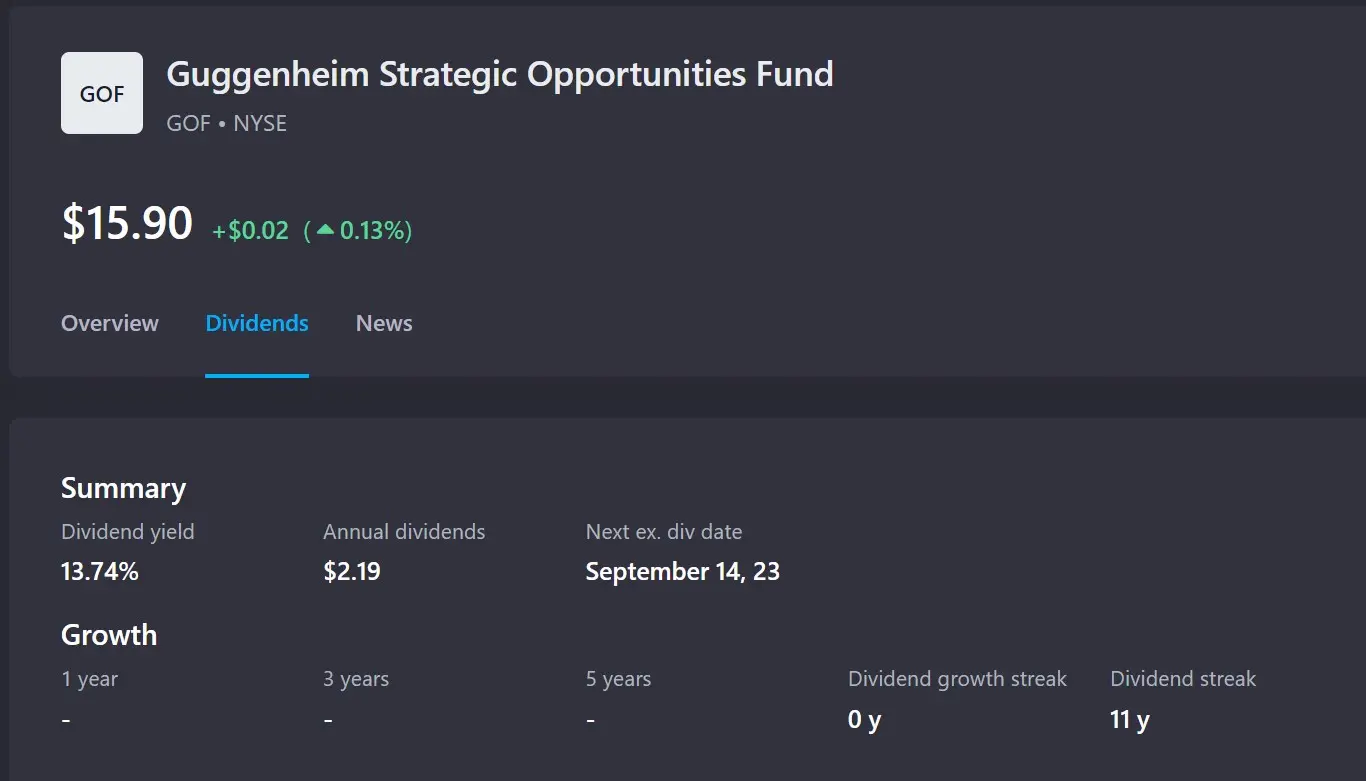Click the GOF logo tile
This screenshot has height=781, width=1366.
pyautogui.click(x=102, y=93)
